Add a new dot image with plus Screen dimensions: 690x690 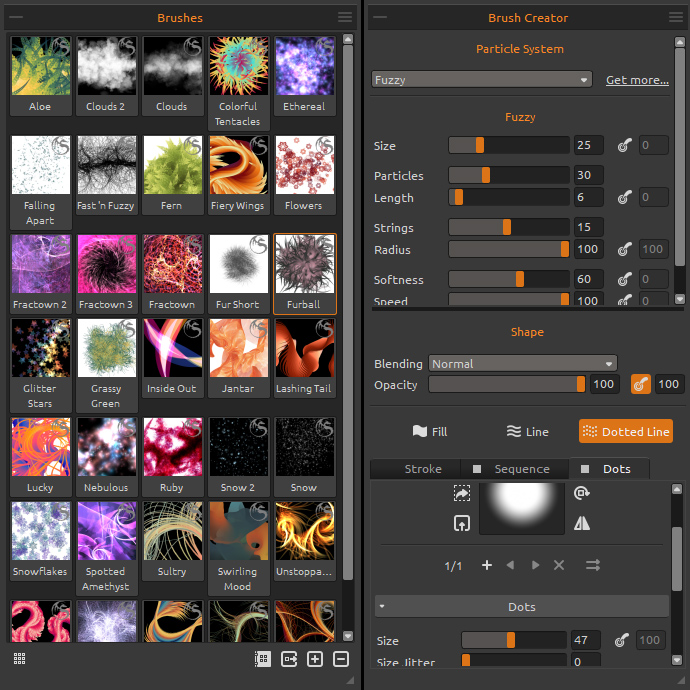click(x=487, y=565)
